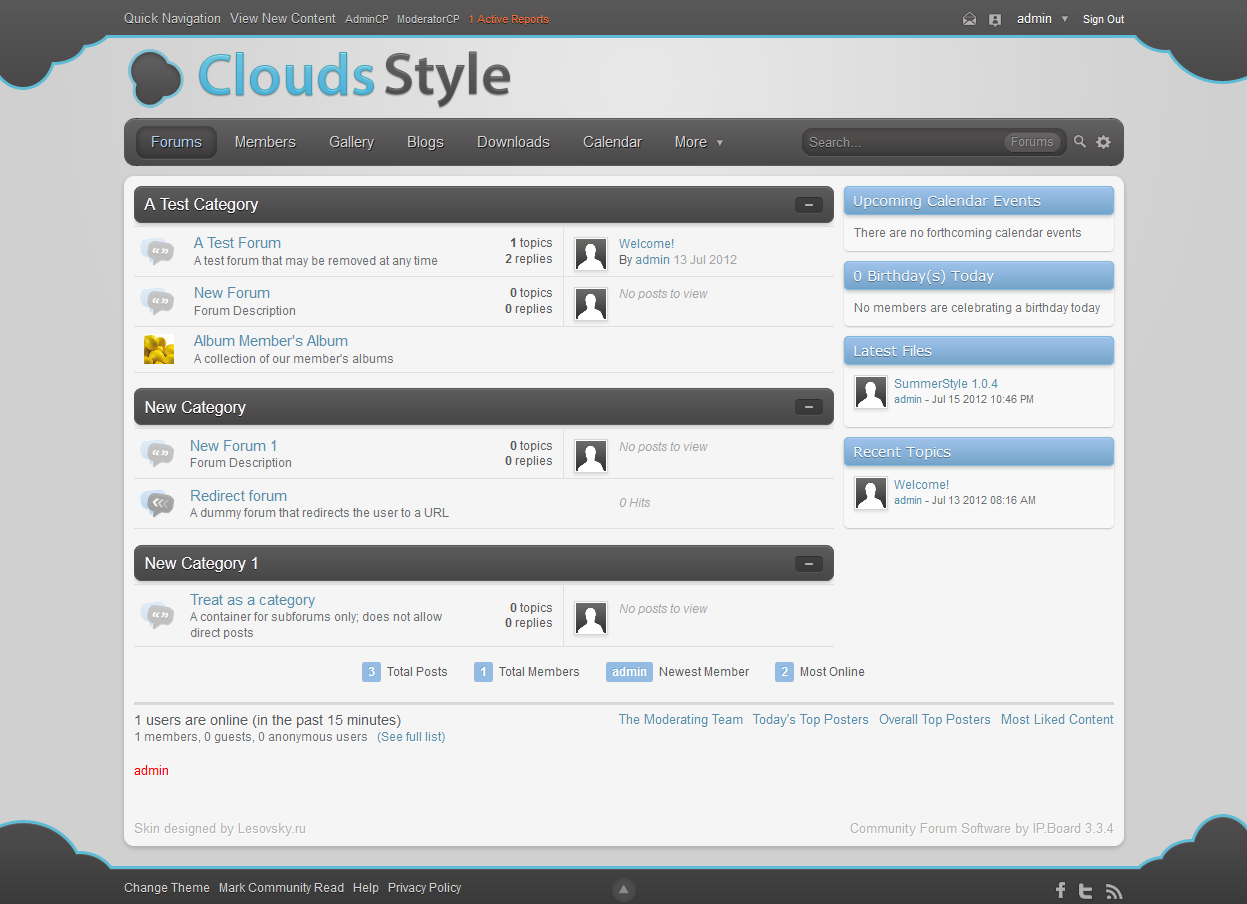The width and height of the screenshot is (1247, 904).
Task: Collapse the A Test Category section
Action: tap(808, 205)
